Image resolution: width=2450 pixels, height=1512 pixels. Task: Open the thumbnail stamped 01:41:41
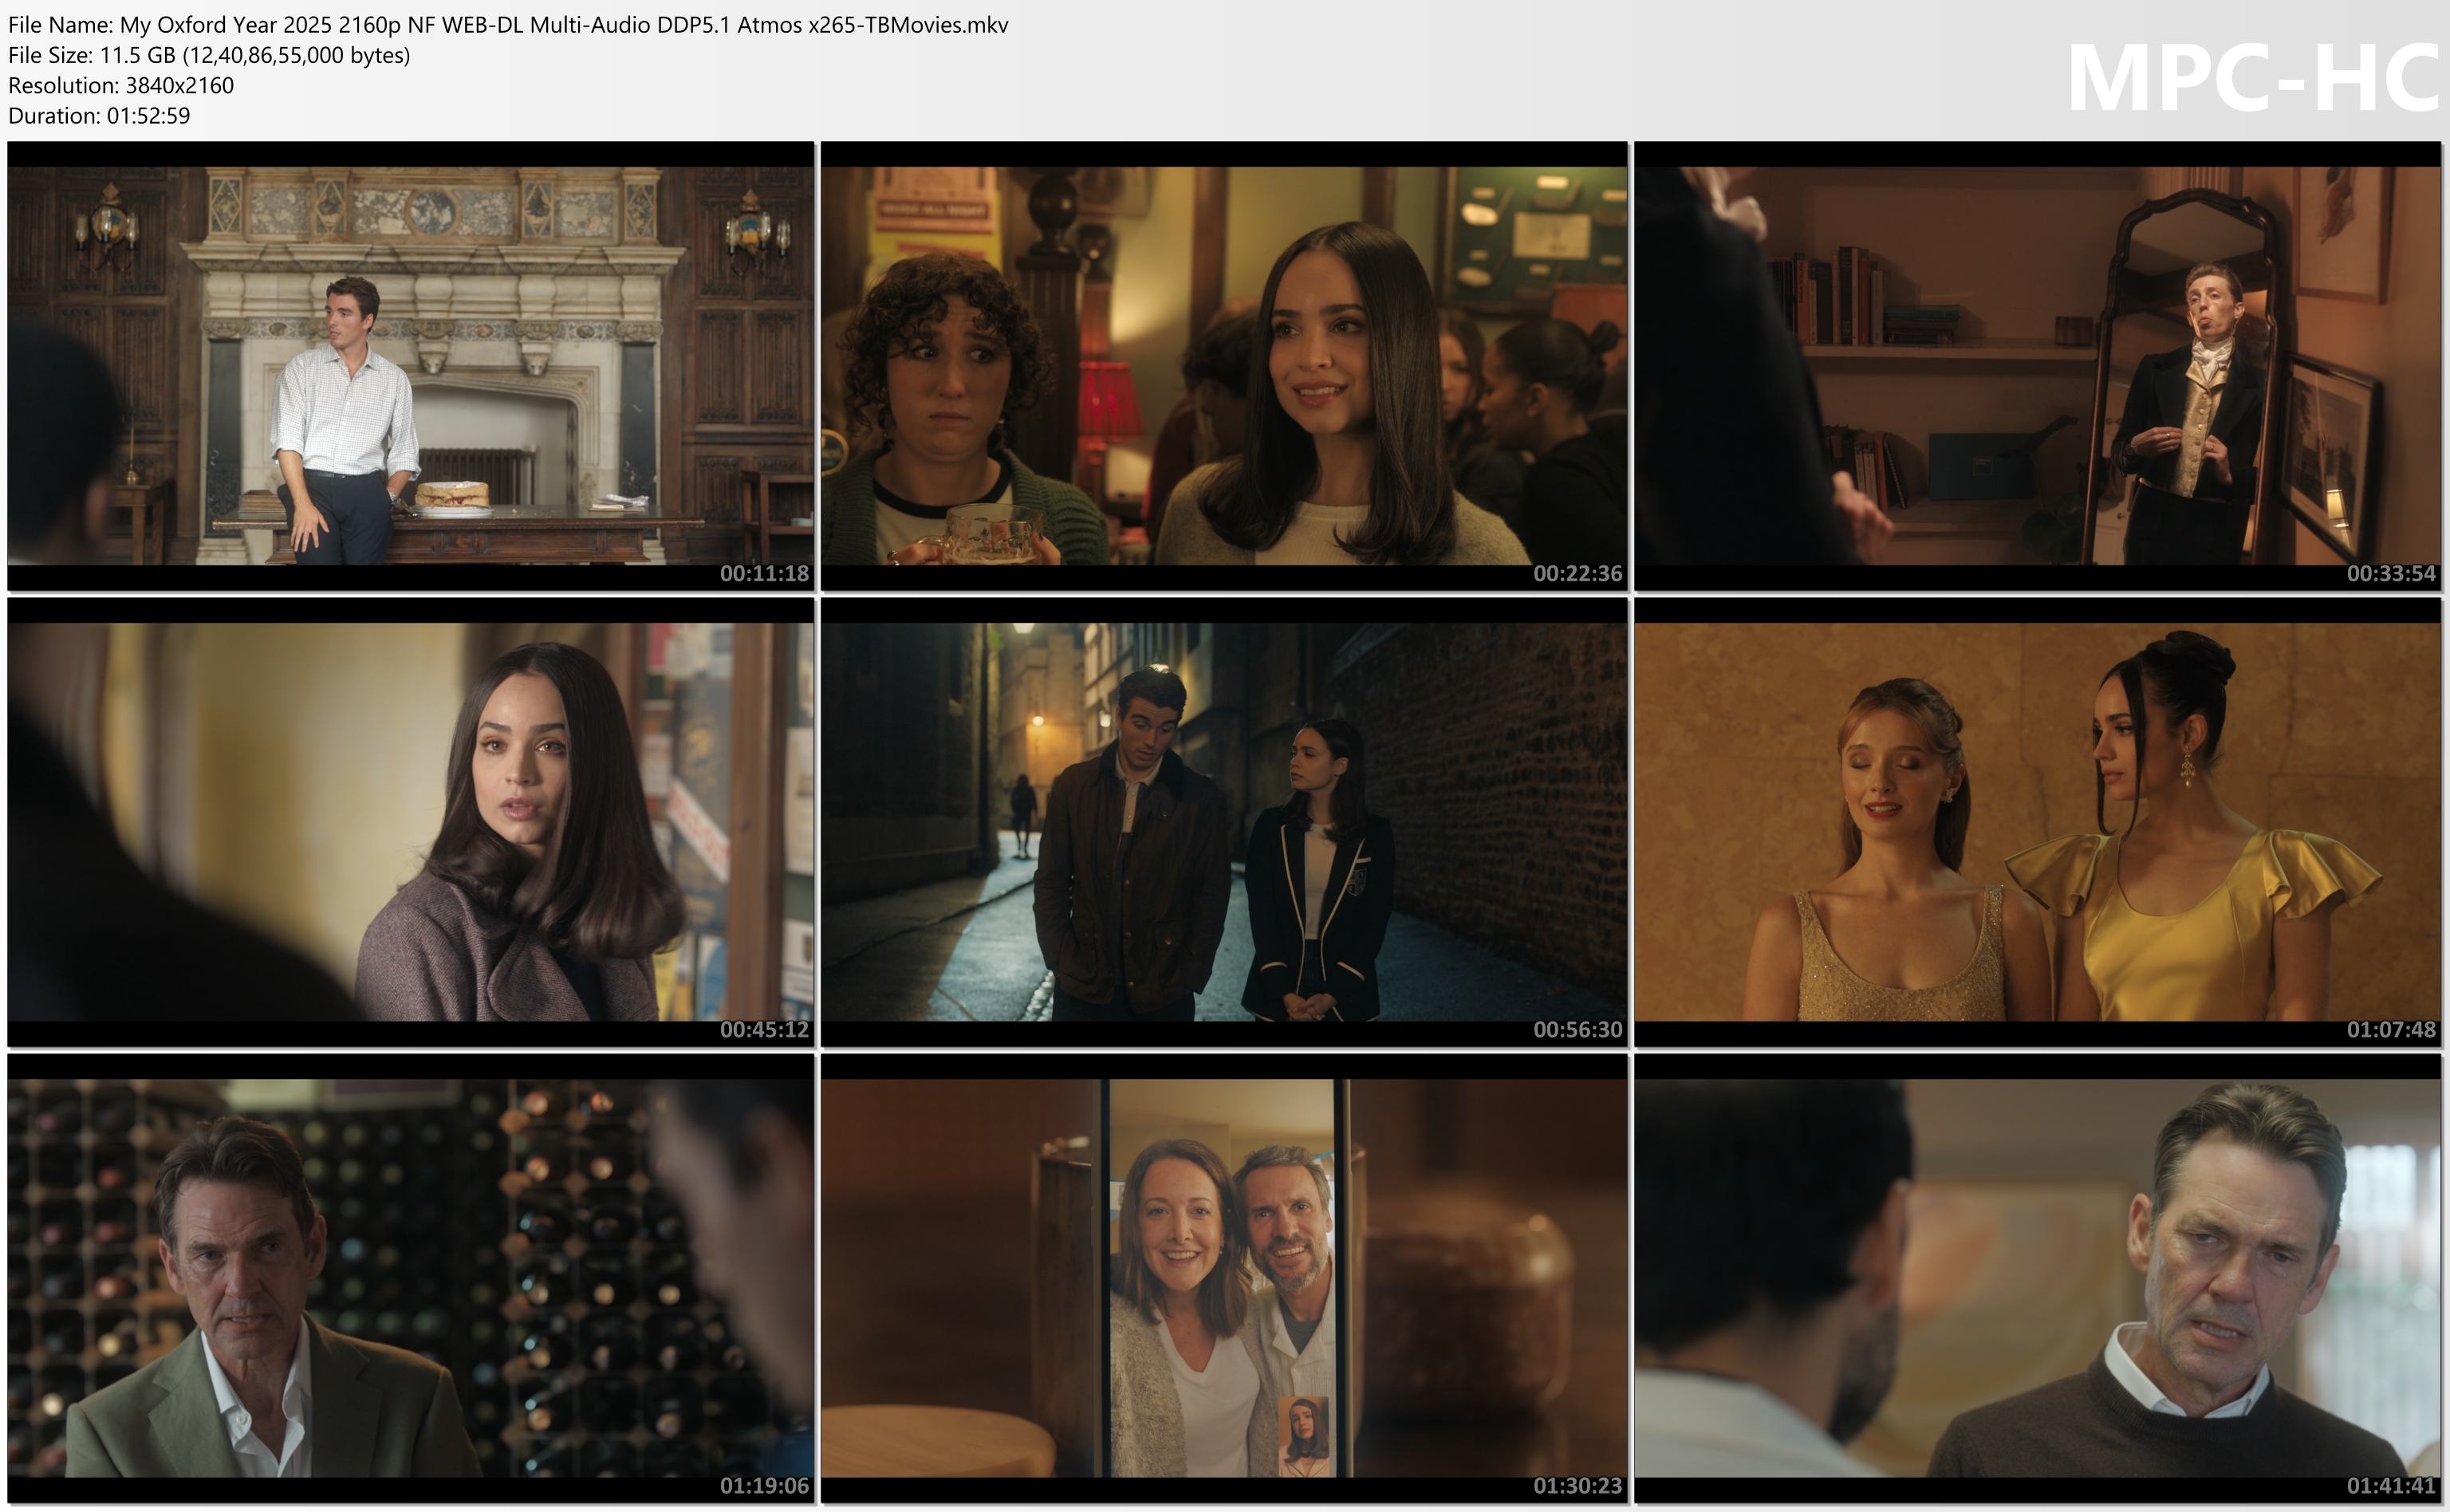coord(2038,1278)
